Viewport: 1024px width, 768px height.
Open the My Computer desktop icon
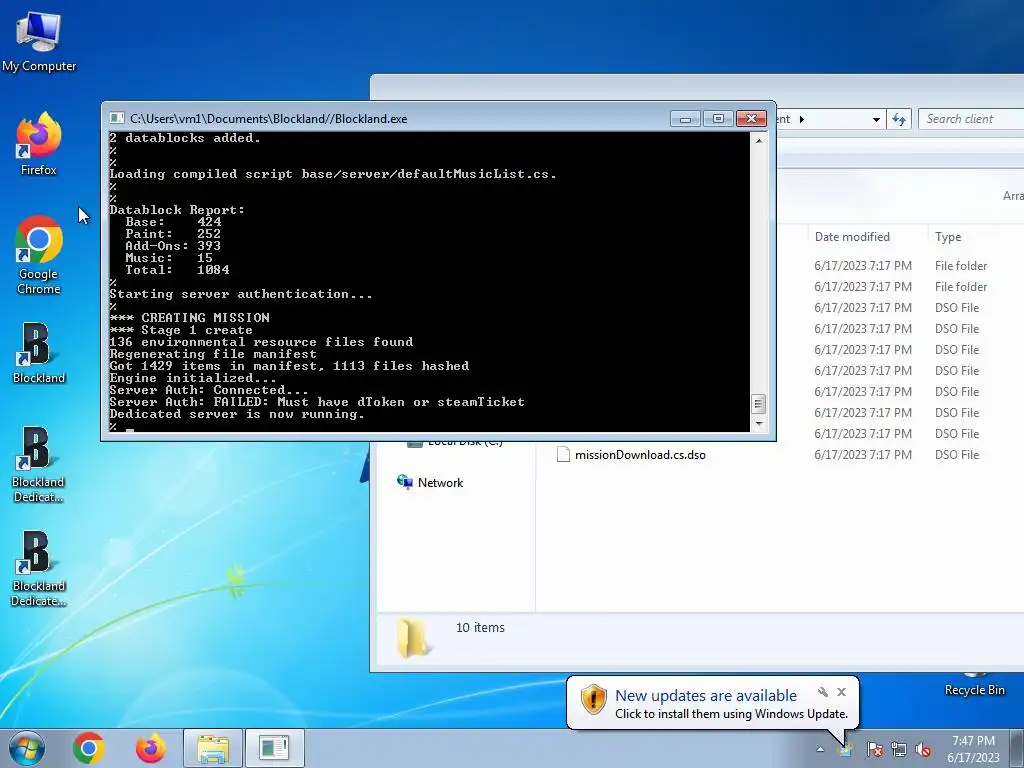39,40
